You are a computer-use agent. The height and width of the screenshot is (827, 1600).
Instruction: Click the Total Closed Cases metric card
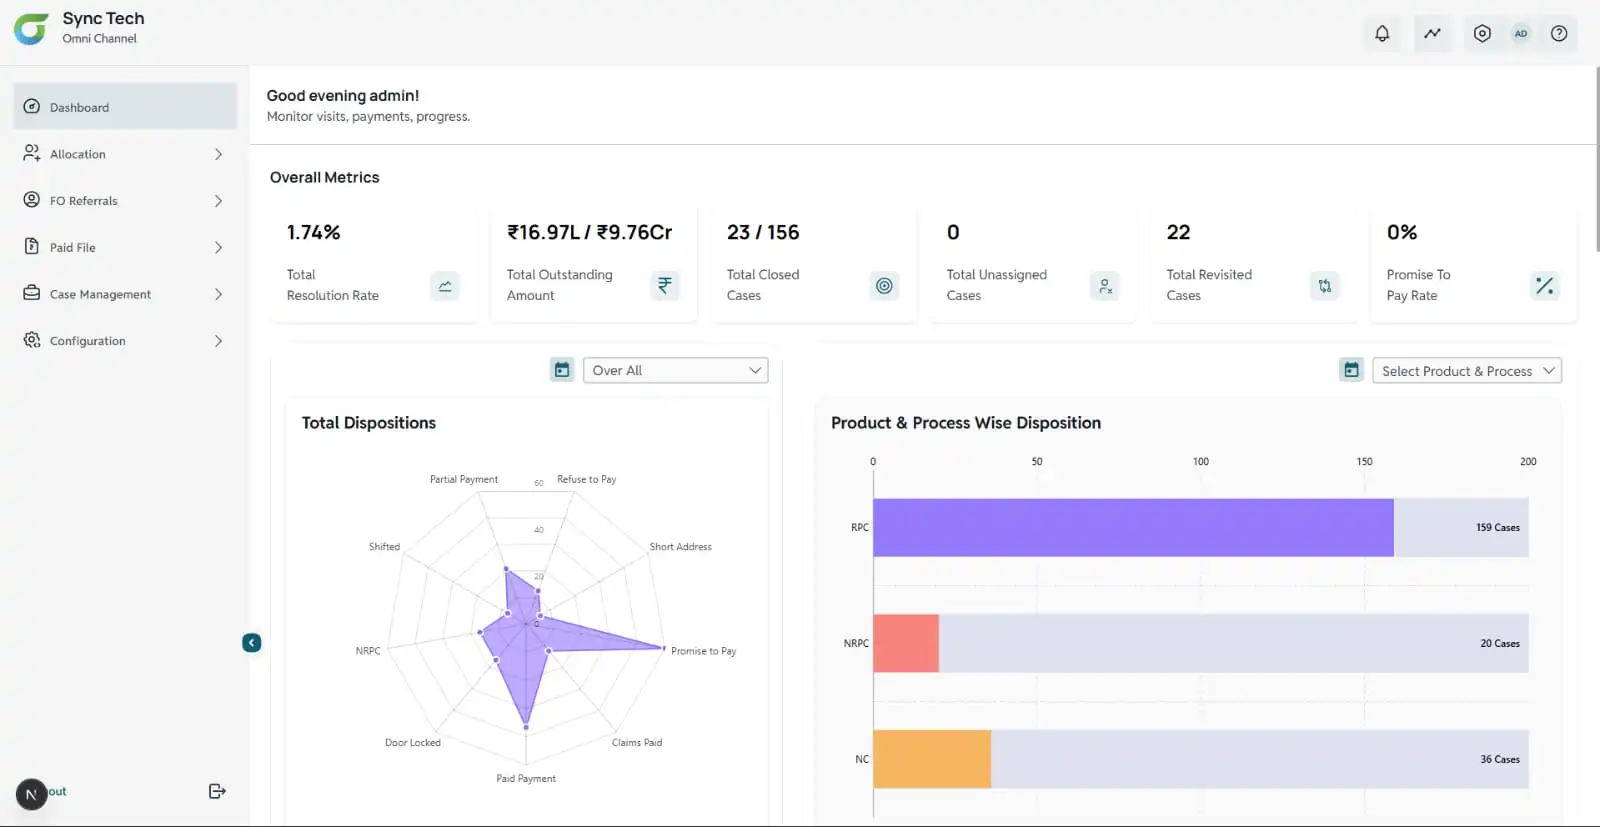point(813,265)
